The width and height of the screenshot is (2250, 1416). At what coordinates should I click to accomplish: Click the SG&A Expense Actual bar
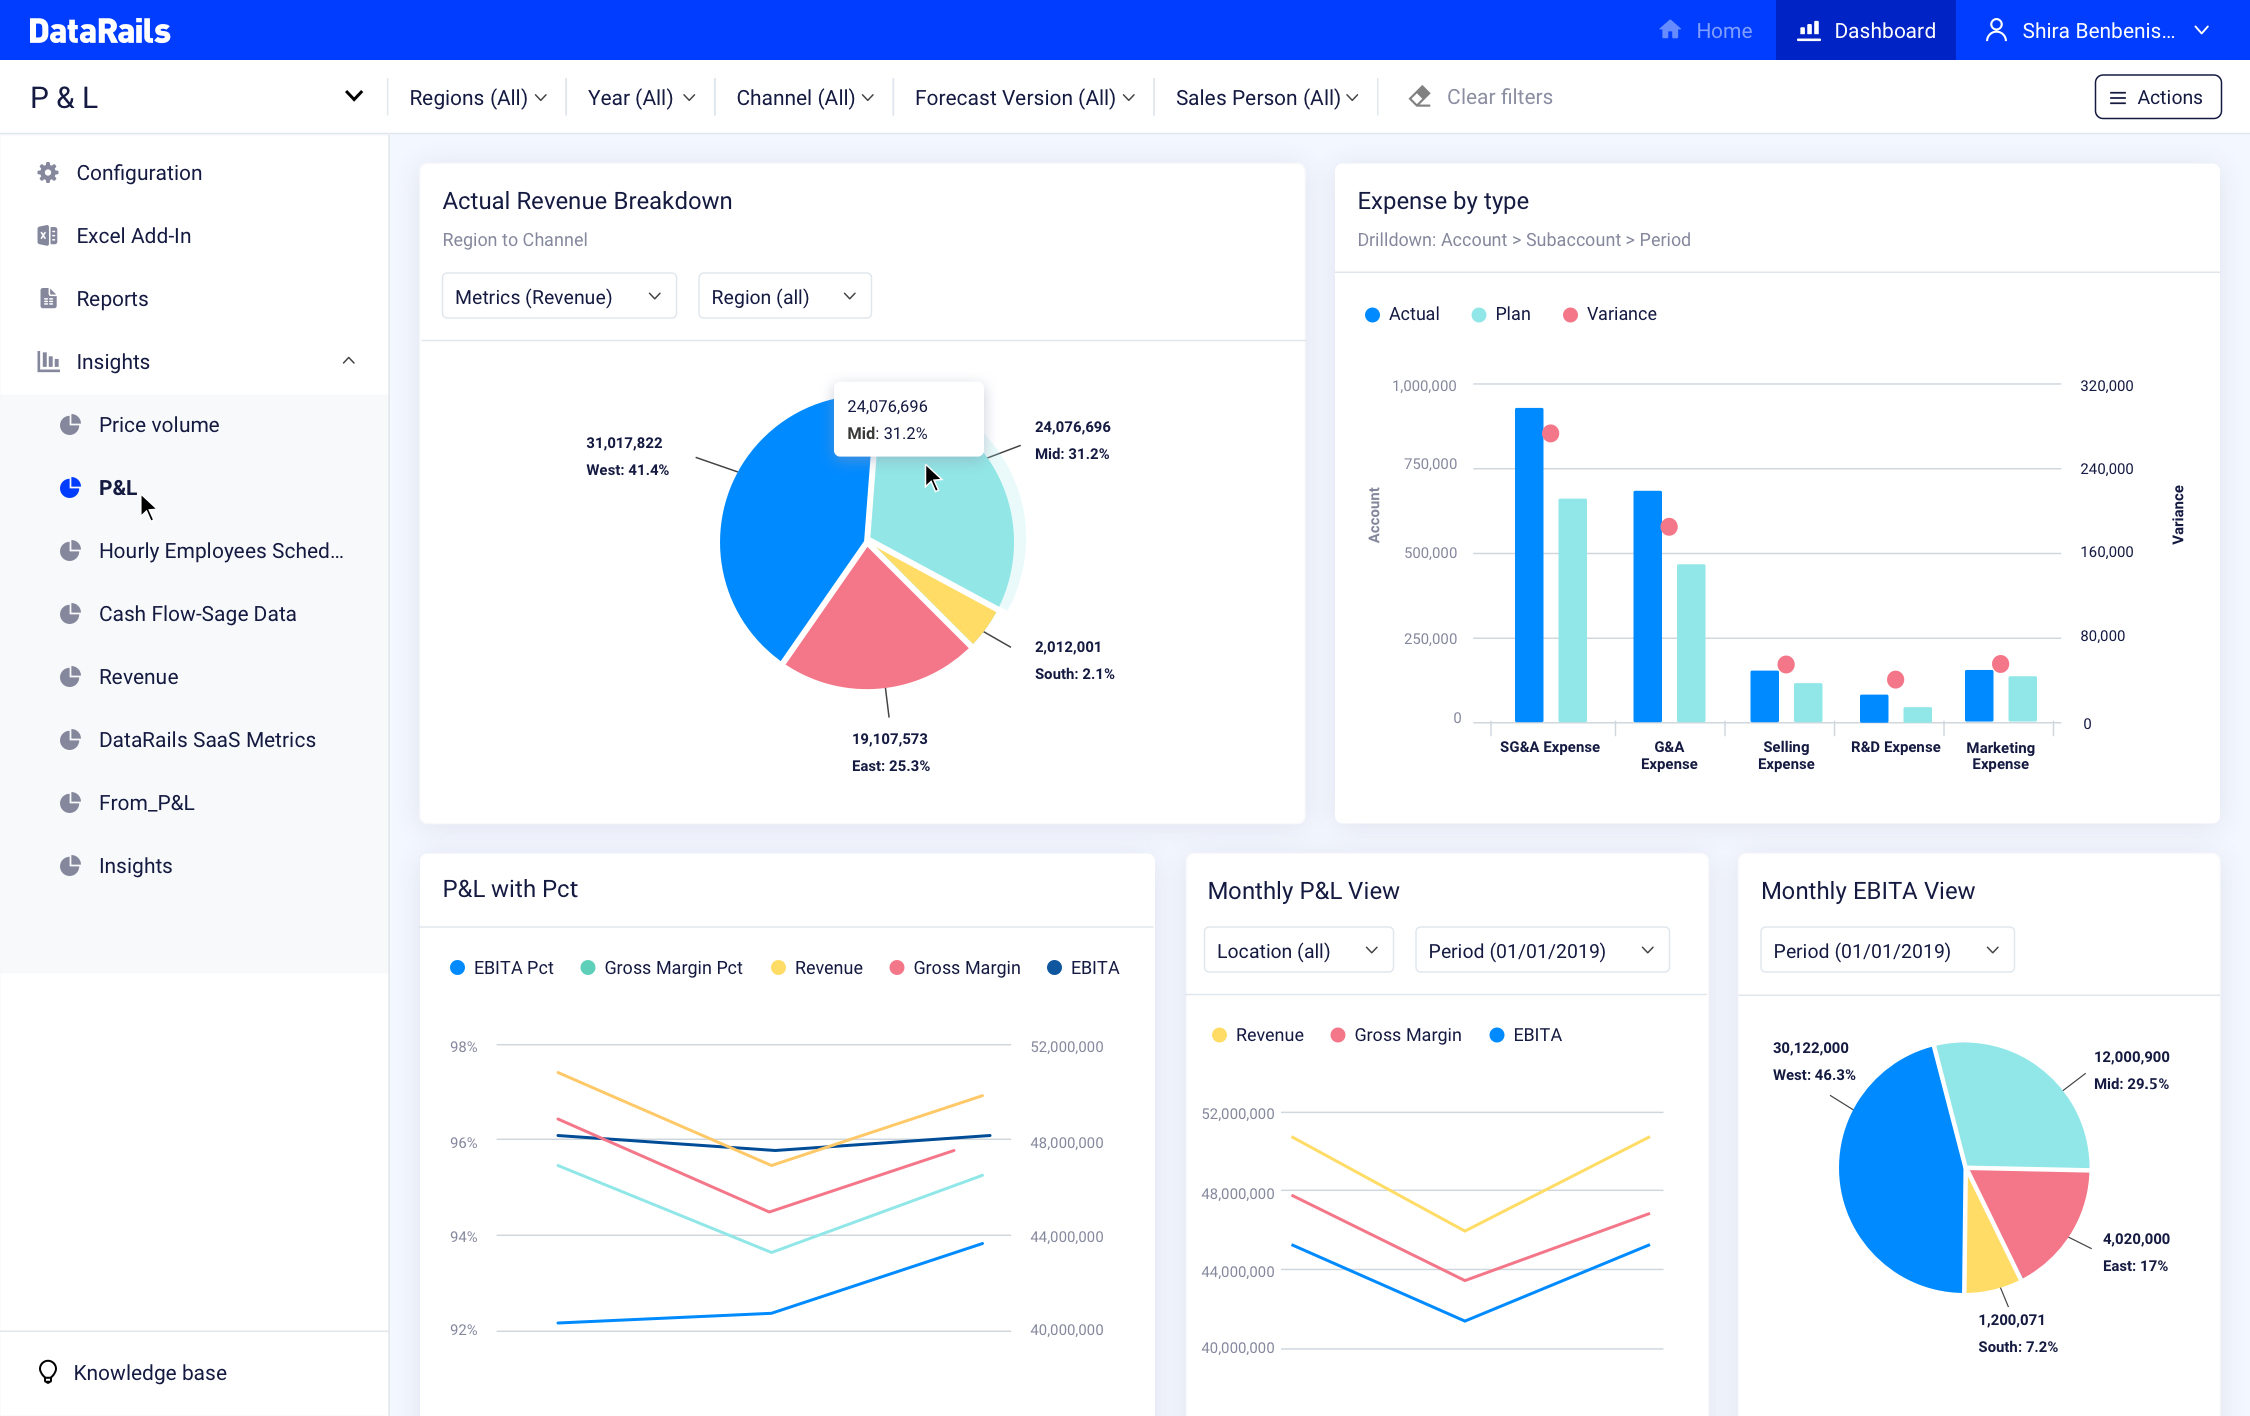pos(1528,565)
